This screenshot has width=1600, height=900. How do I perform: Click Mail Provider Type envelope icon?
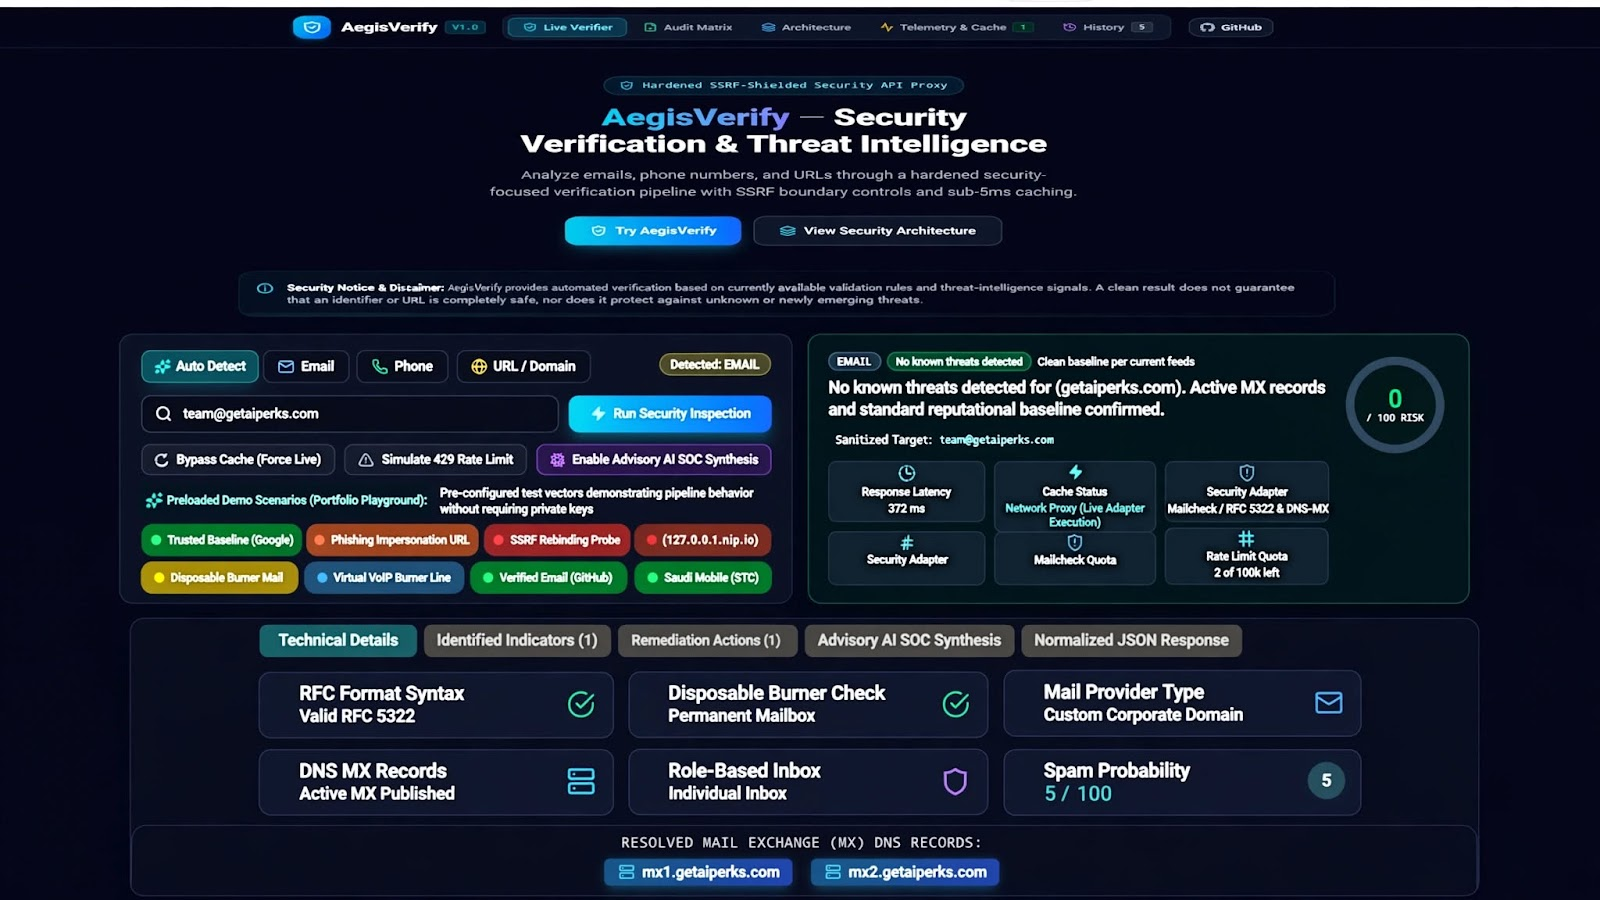1329,703
